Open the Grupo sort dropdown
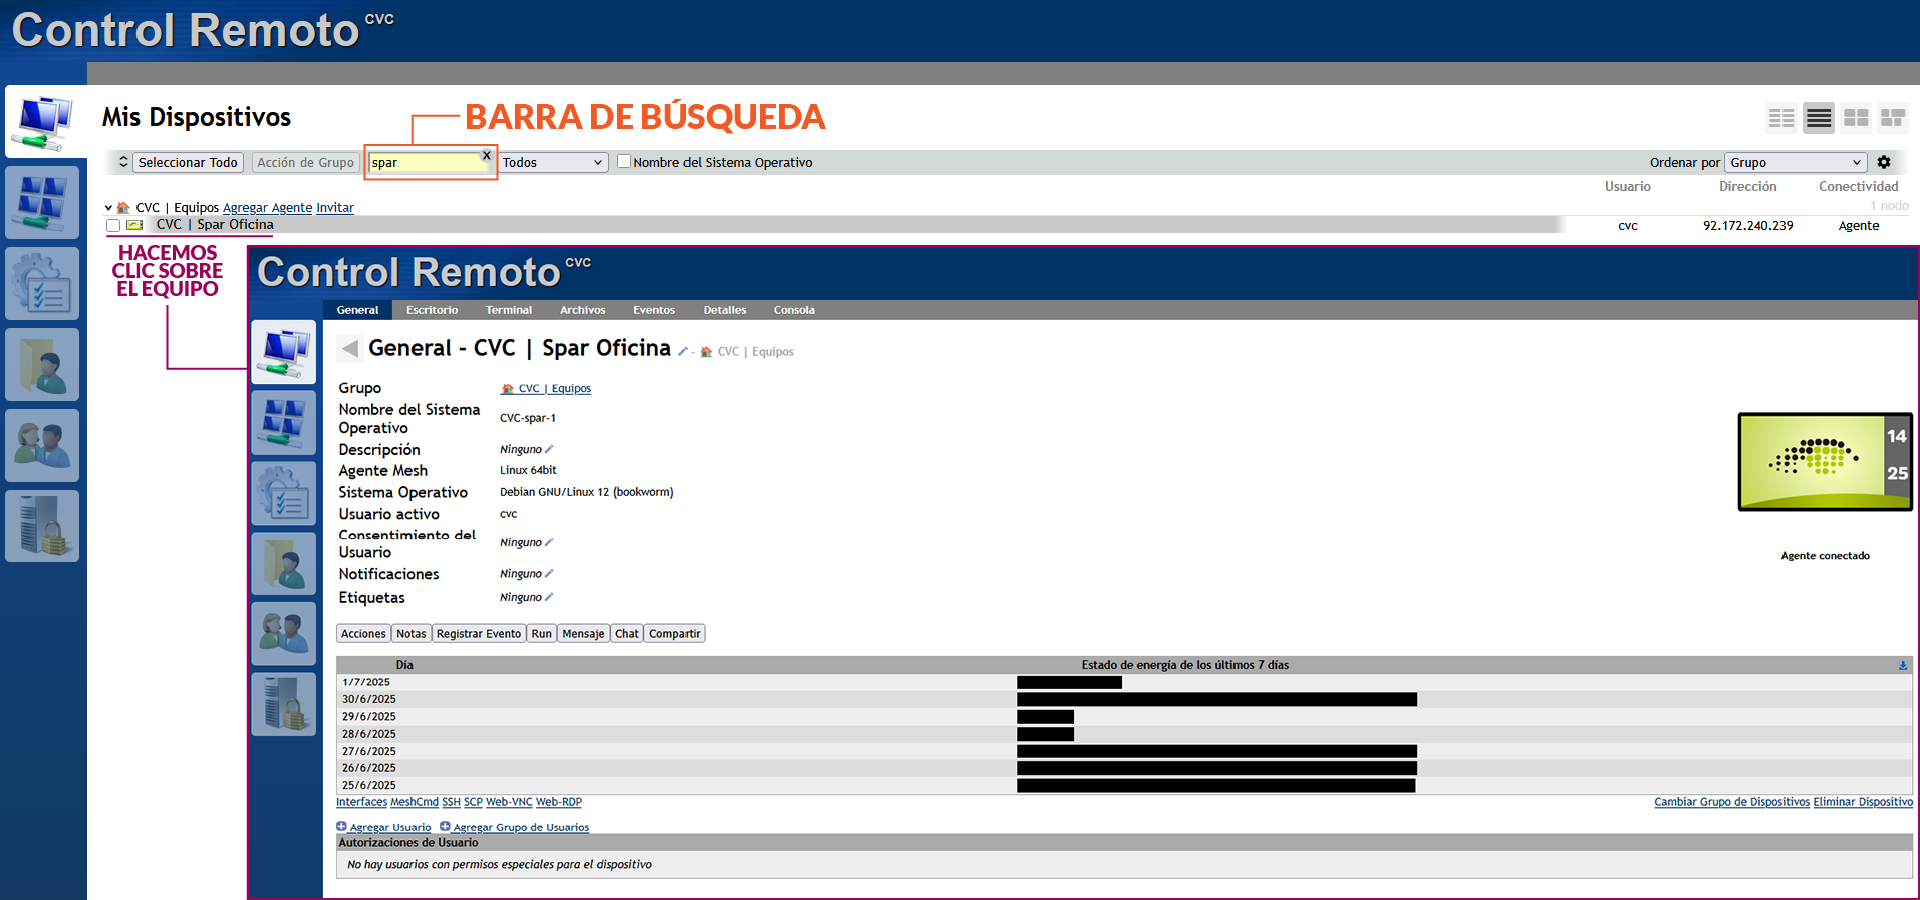Image resolution: width=1920 pixels, height=900 pixels. tap(1795, 162)
